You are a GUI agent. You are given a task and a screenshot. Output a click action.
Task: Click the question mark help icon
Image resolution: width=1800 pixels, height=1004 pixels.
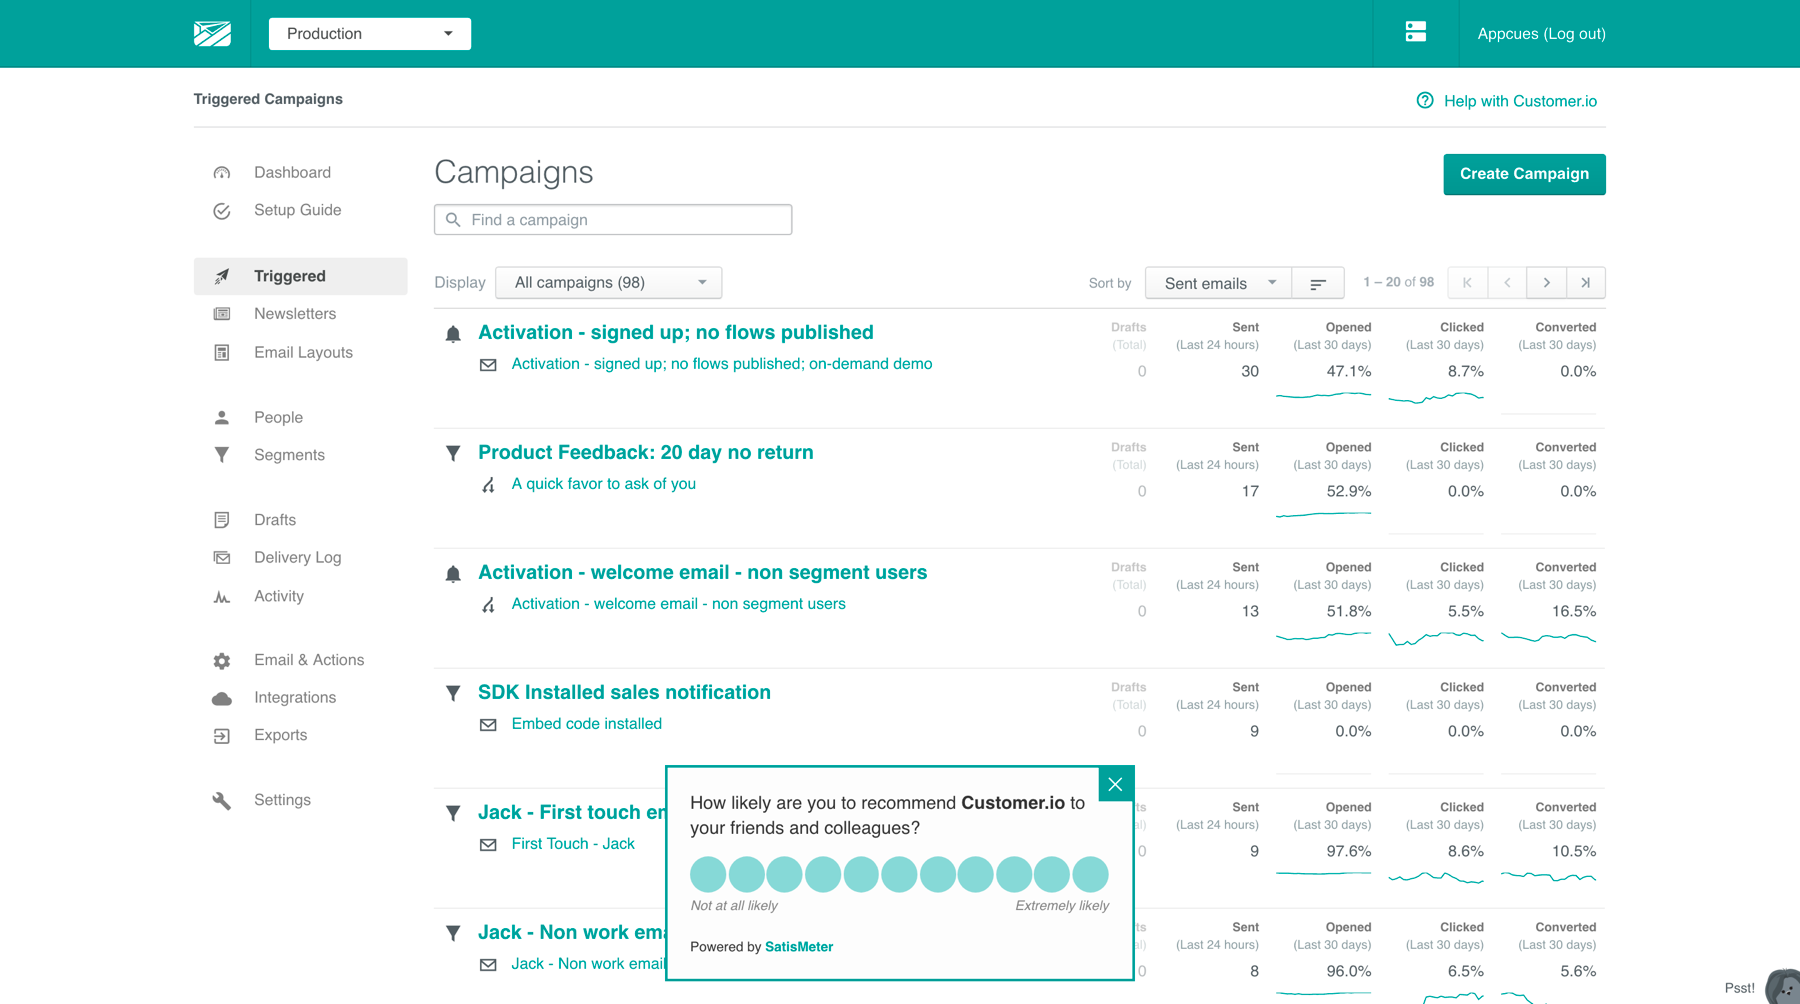[1424, 100]
